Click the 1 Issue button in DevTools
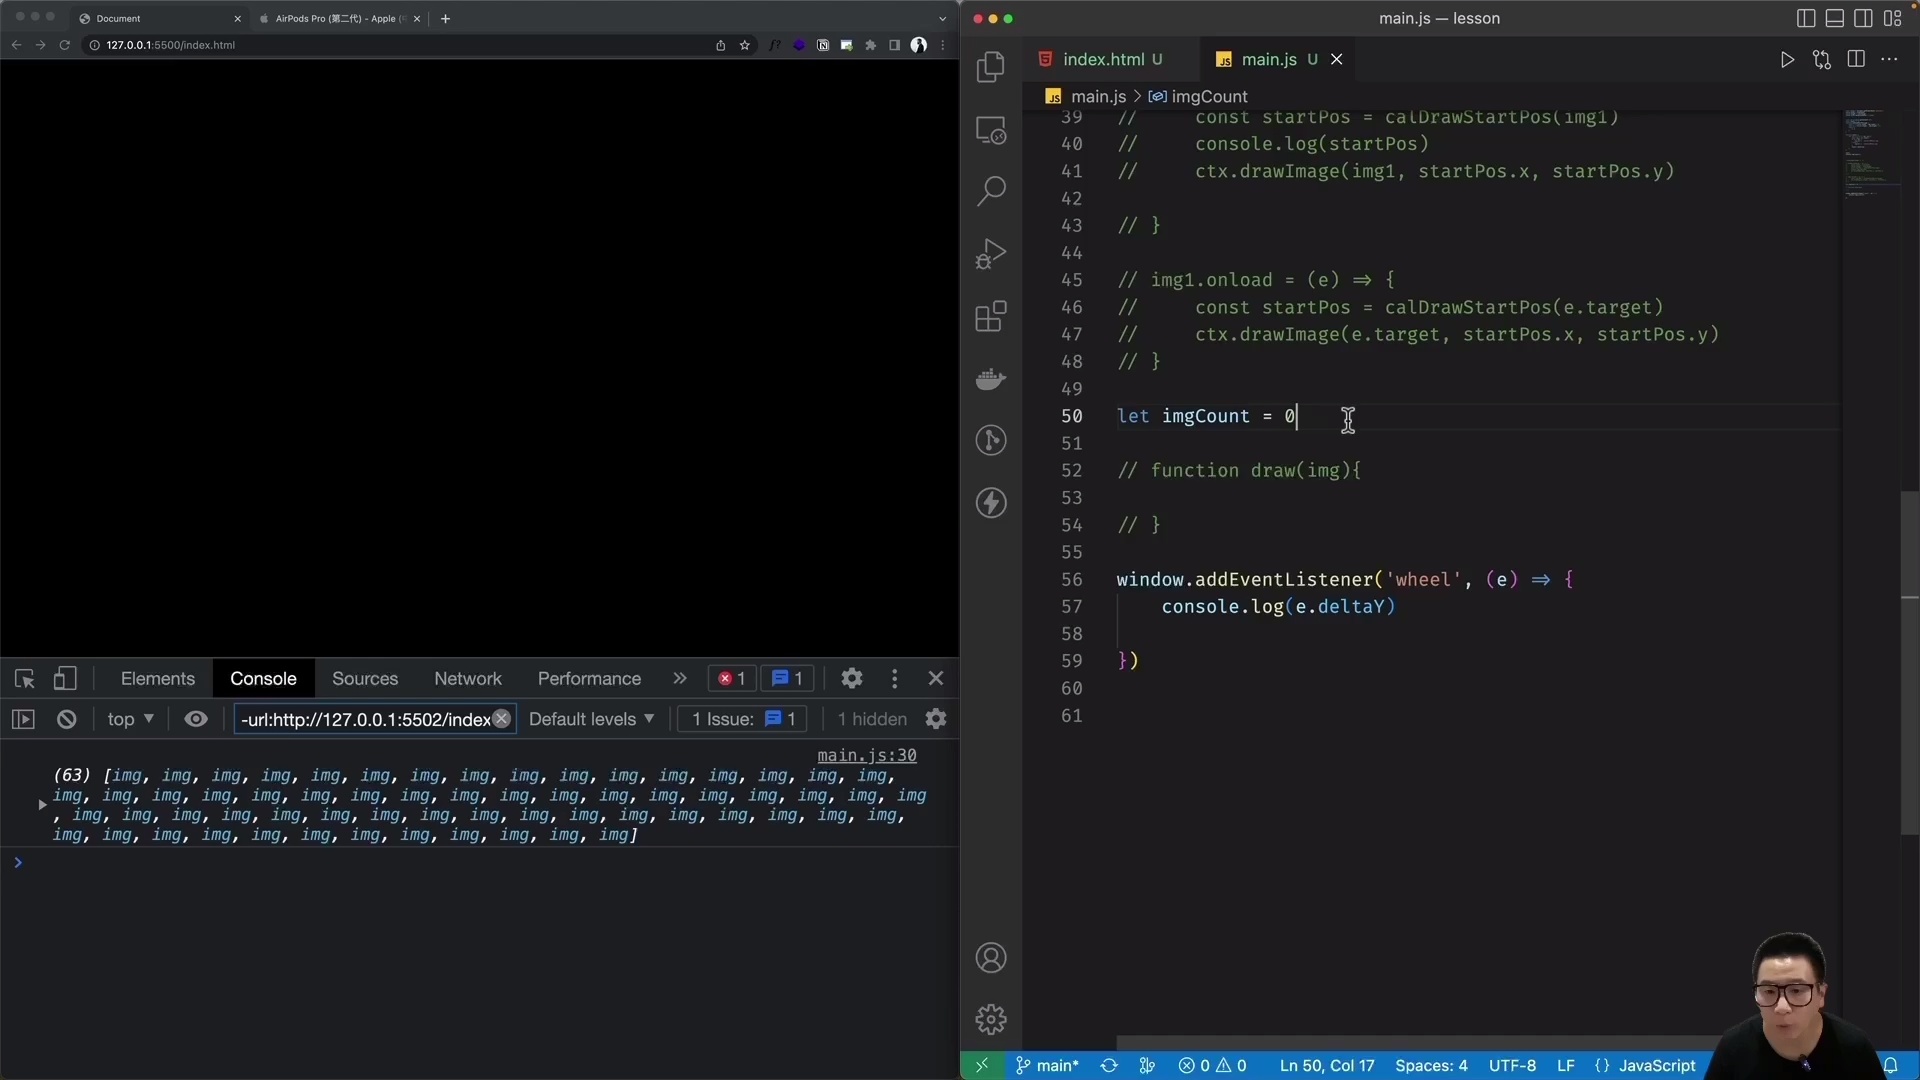 [741, 719]
